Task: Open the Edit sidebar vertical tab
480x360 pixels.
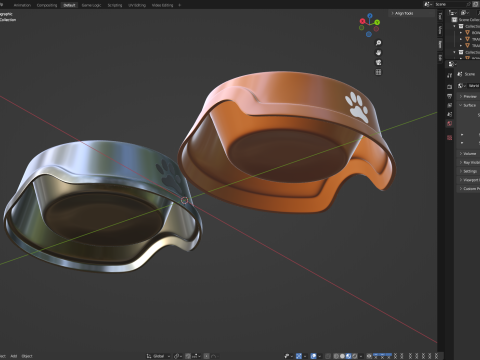Action: 440,58
